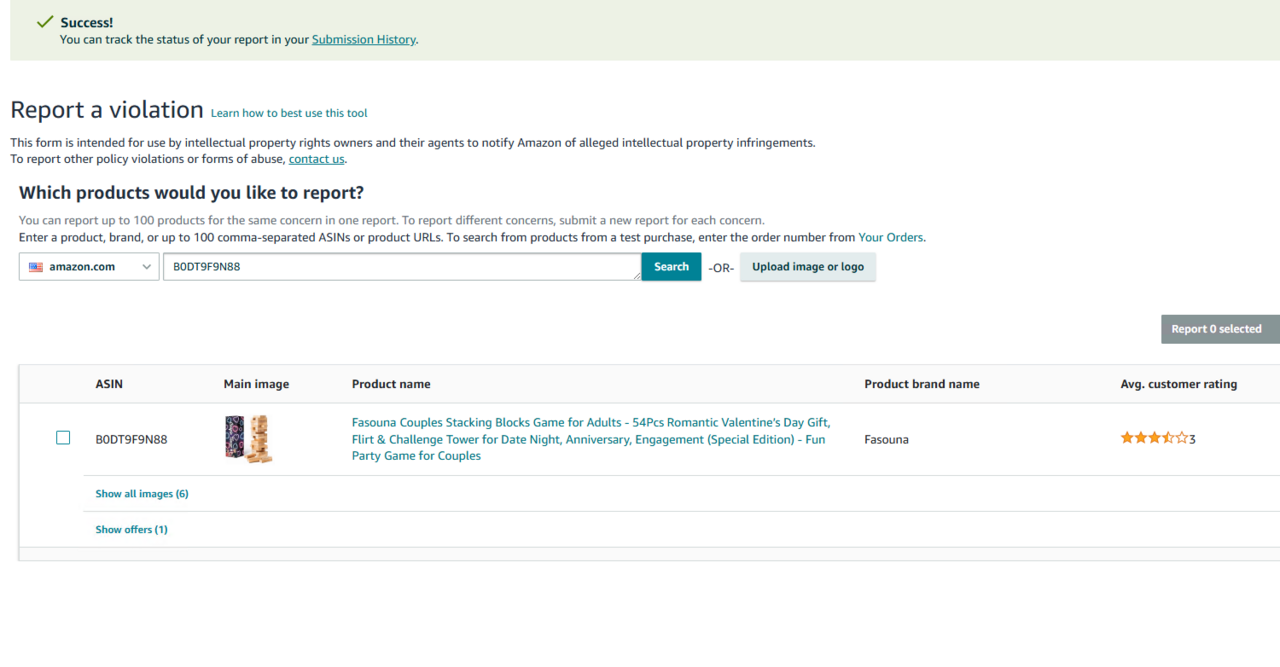Expand Show offers (1)
Screen dimensions: 1280x667
131,530
